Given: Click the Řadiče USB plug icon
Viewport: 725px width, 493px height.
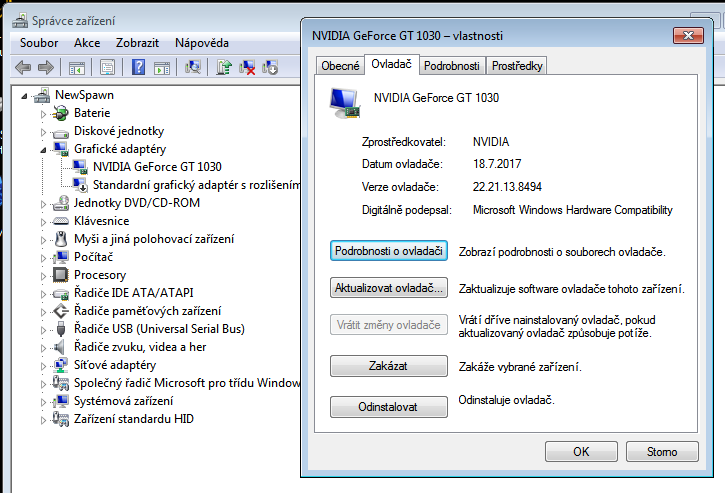Looking at the screenshot, I should coord(61,329).
